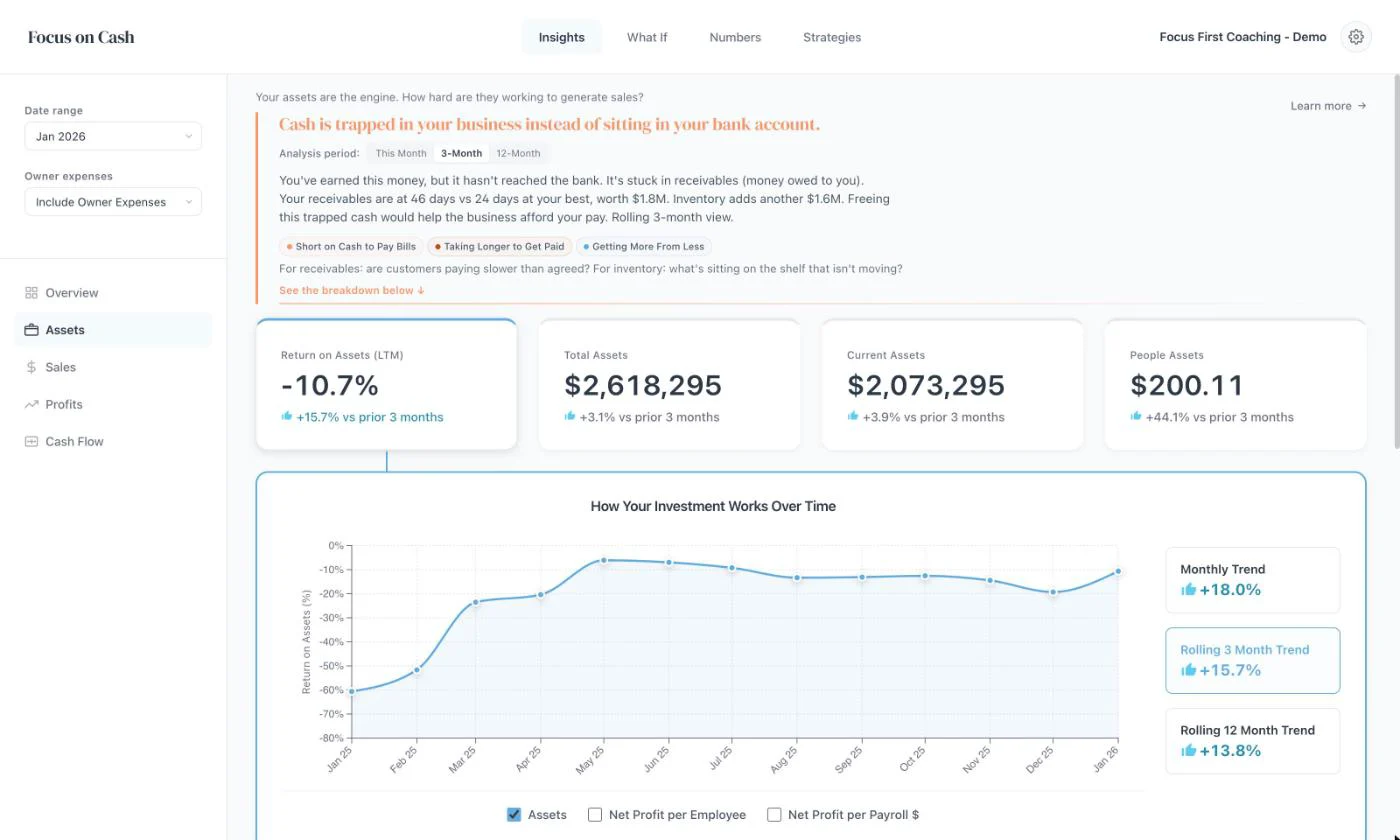The image size is (1400, 840).
Task: Click Focus First Coaching - Demo account name
Action: click(1243, 37)
